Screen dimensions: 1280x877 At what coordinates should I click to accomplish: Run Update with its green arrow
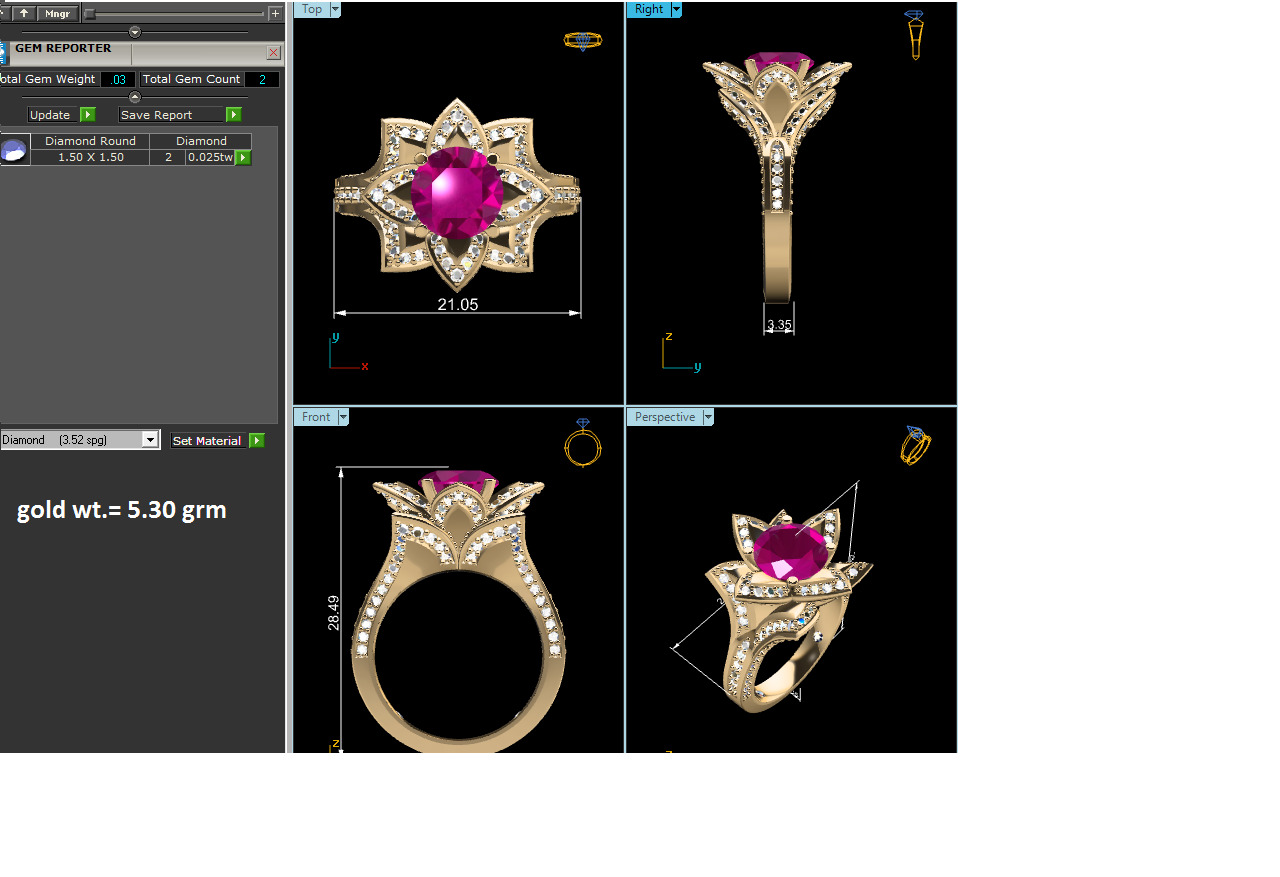point(88,115)
